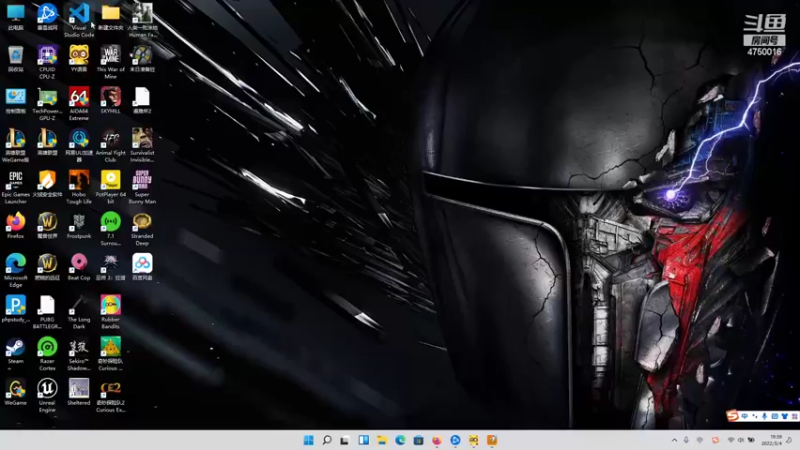
Task: Open the Frostpunk game shortcut
Action: coord(79,226)
